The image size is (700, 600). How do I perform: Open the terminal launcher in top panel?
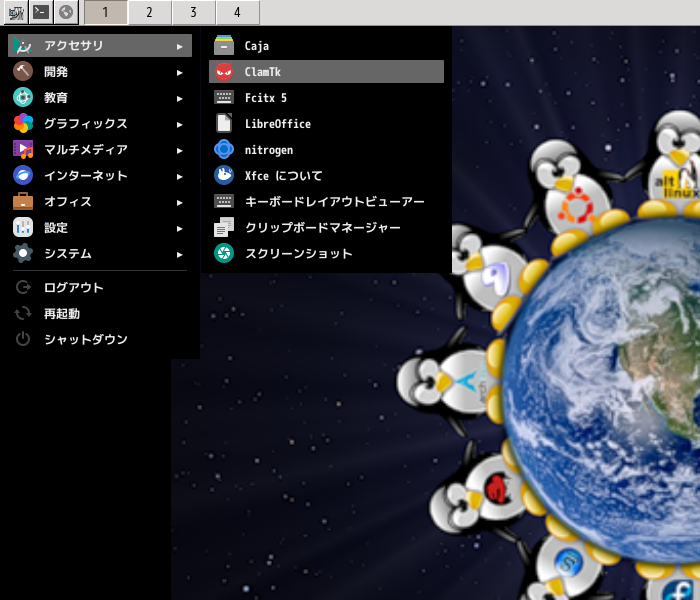pyautogui.click(x=41, y=12)
